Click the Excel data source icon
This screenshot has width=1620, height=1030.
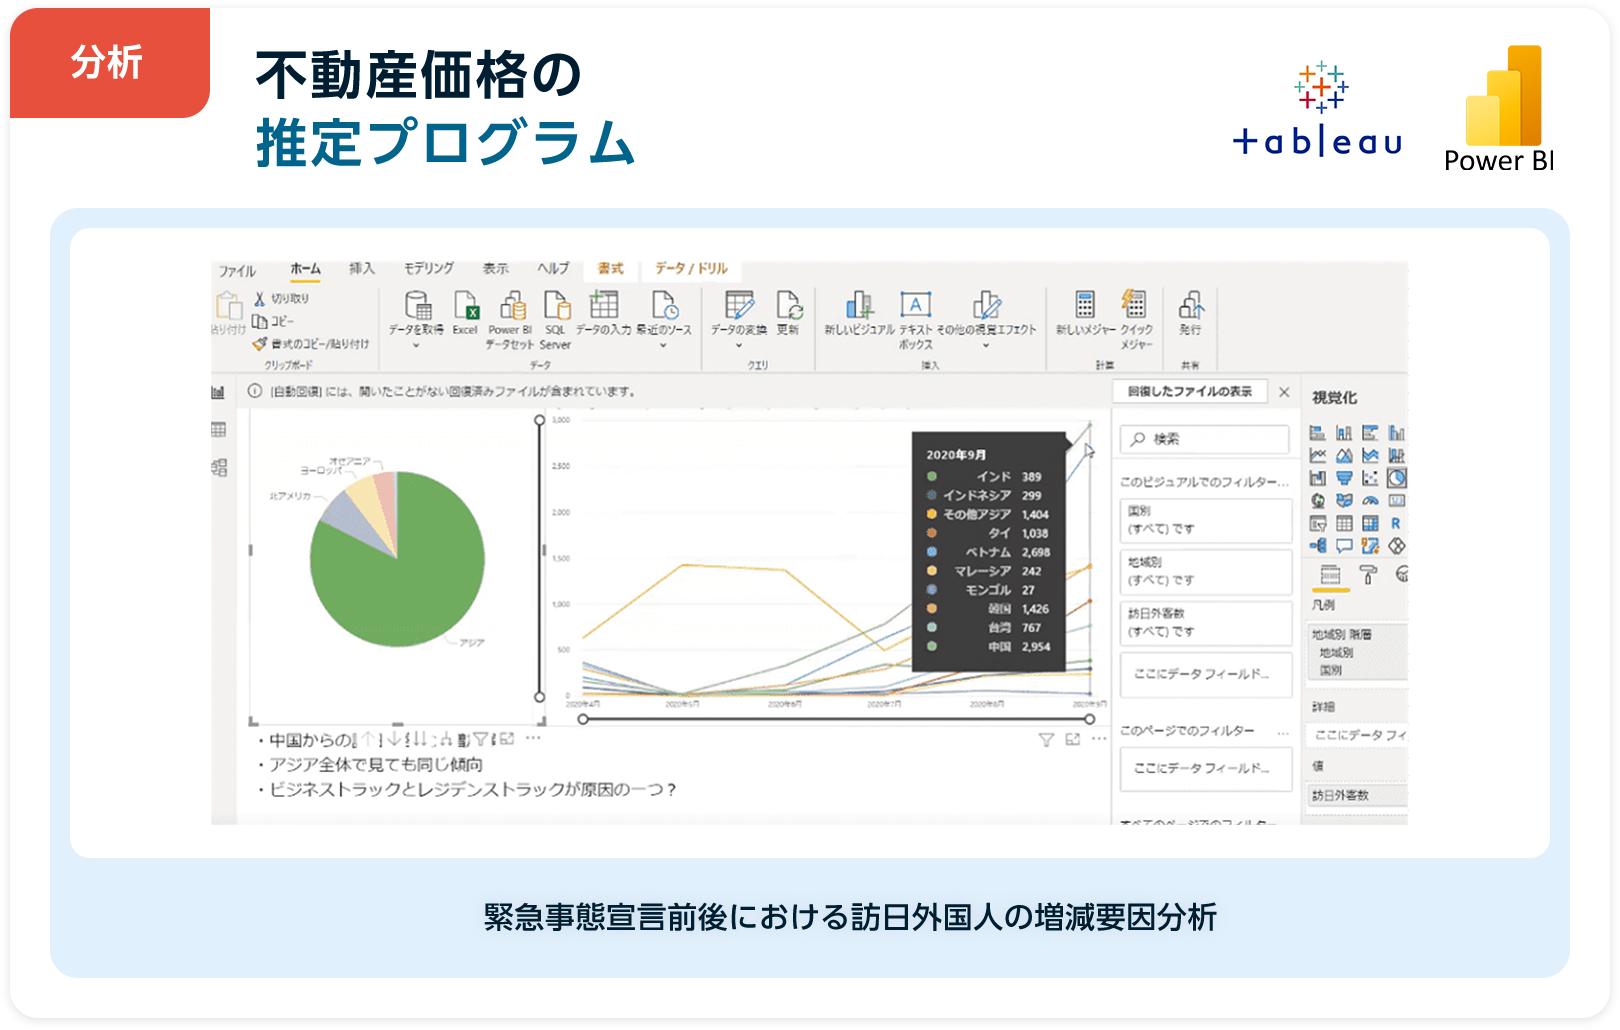pos(466,304)
